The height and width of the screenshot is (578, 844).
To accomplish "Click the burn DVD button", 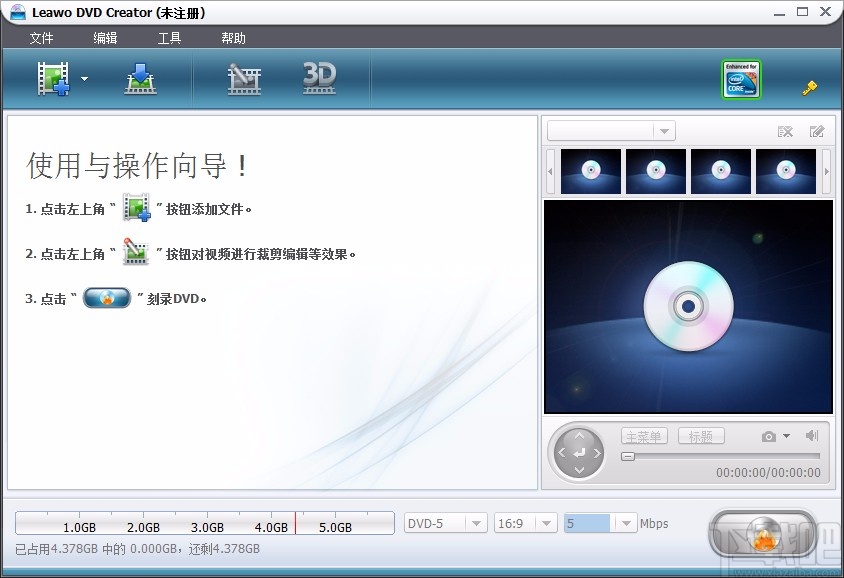I will [x=763, y=533].
